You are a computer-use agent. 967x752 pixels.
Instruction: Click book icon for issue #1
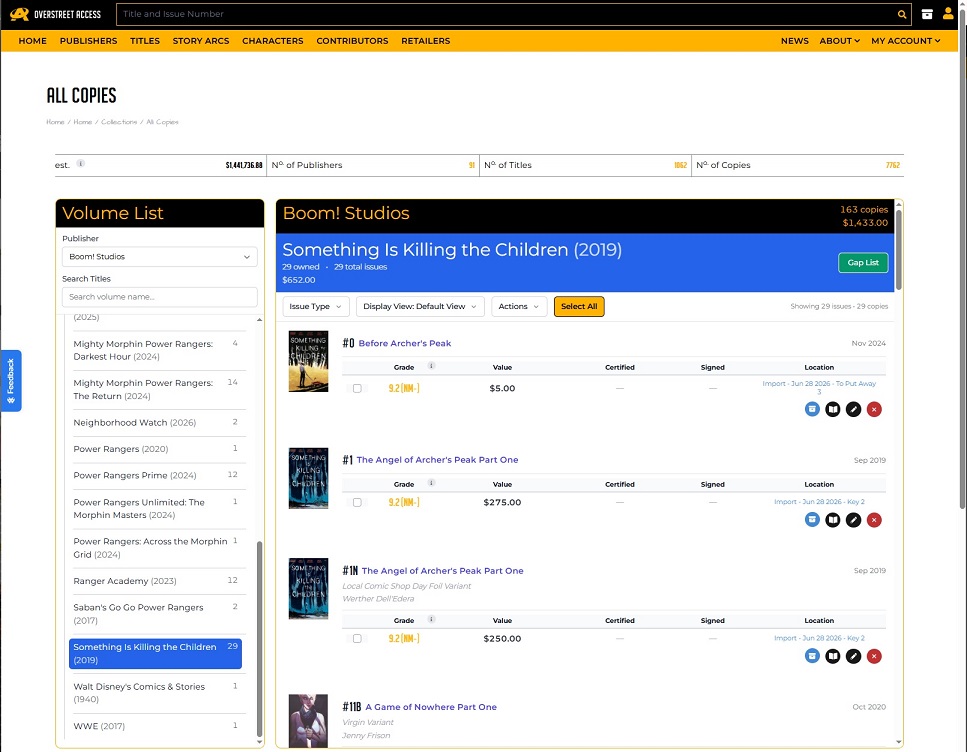(x=833, y=520)
